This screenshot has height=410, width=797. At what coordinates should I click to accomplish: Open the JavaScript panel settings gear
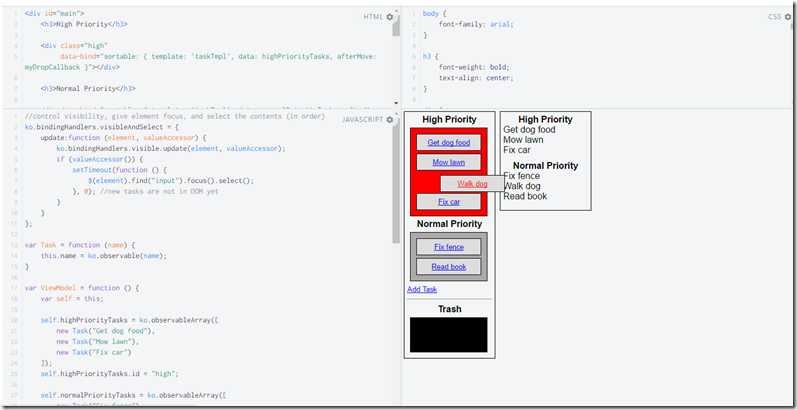390,119
